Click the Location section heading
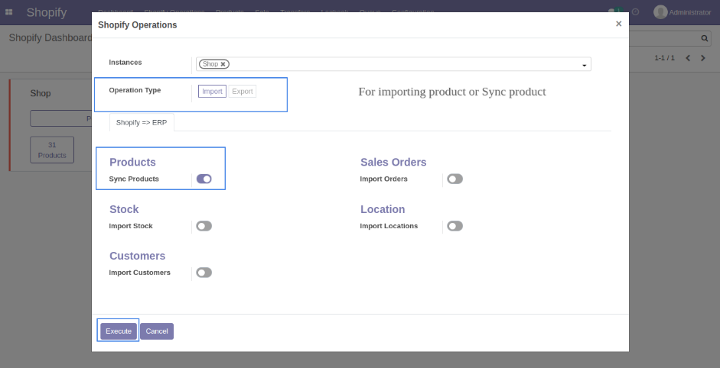 382,209
